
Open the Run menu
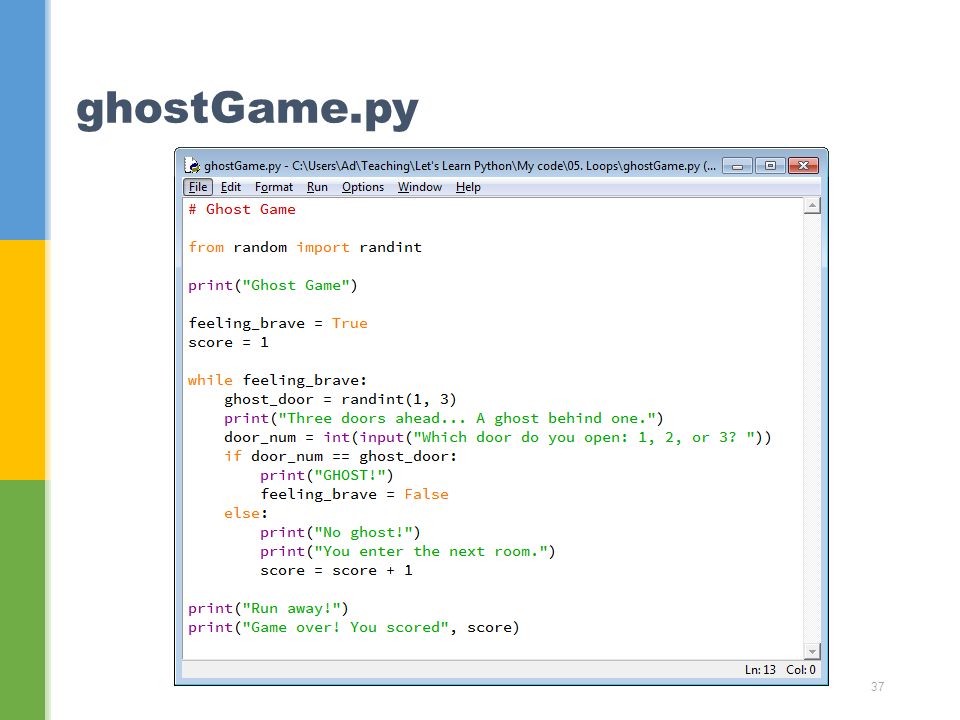[317, 187]
